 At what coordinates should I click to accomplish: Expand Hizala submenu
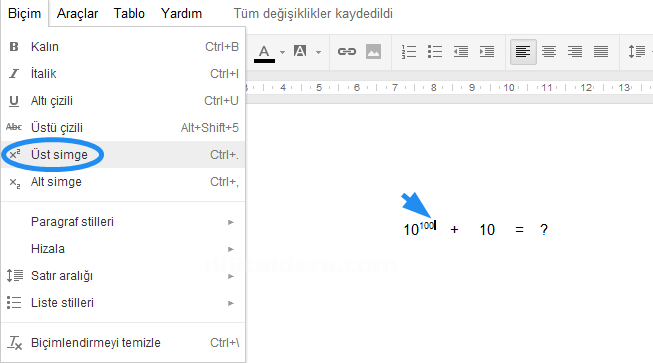pyautogui.click(x=123, y=249)
